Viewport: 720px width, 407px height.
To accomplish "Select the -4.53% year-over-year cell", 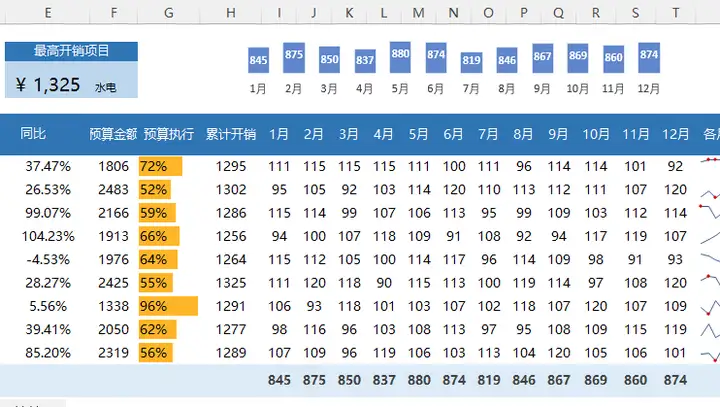I will coord(49,260).
